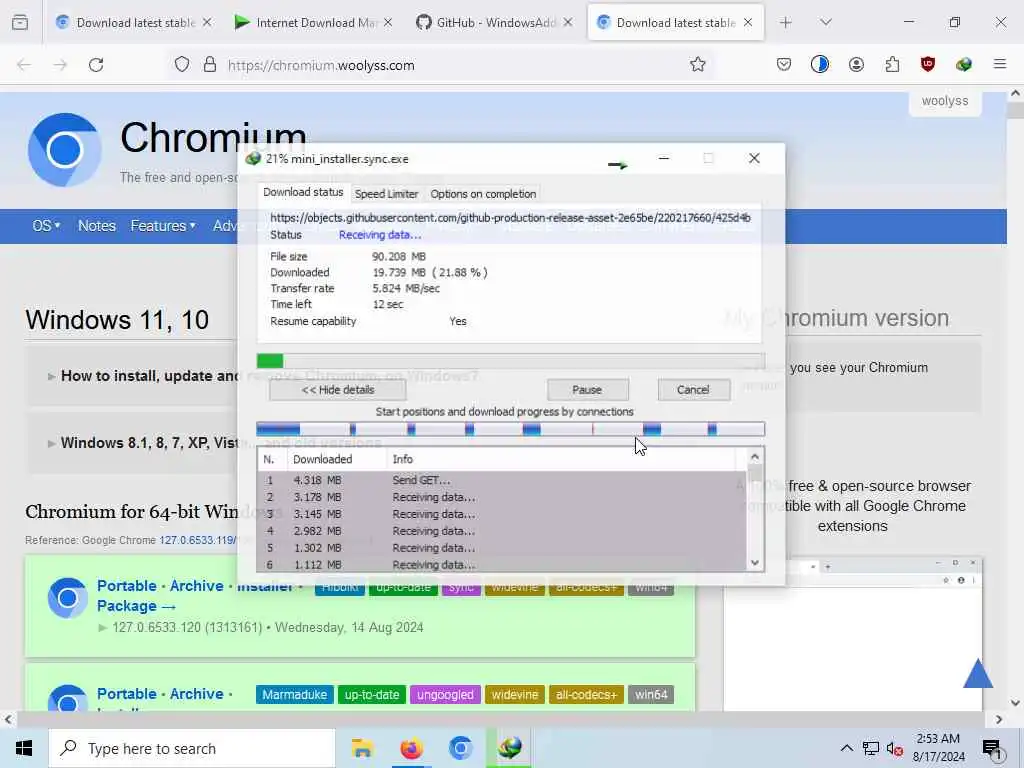Image resolution: width=1024 pixels, height=768 pixels.
Task: Open Options on completion tab
Action: point(483,194)
